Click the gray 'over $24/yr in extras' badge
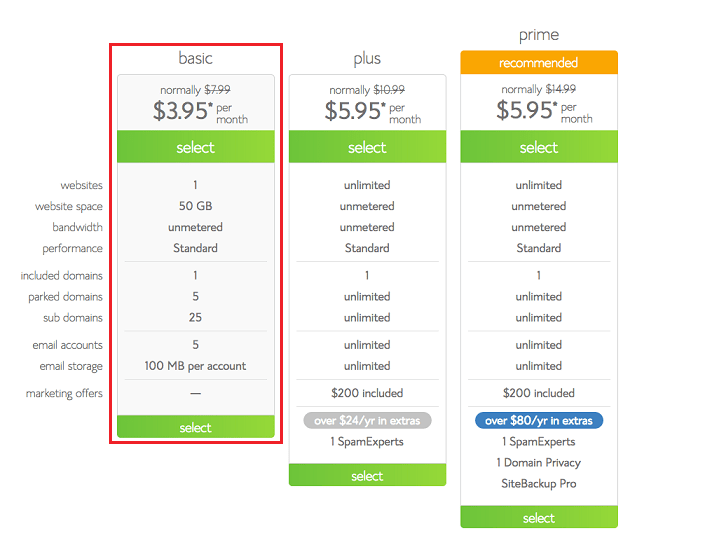This screenshot has height=538, width=705. tap(367, 421)
